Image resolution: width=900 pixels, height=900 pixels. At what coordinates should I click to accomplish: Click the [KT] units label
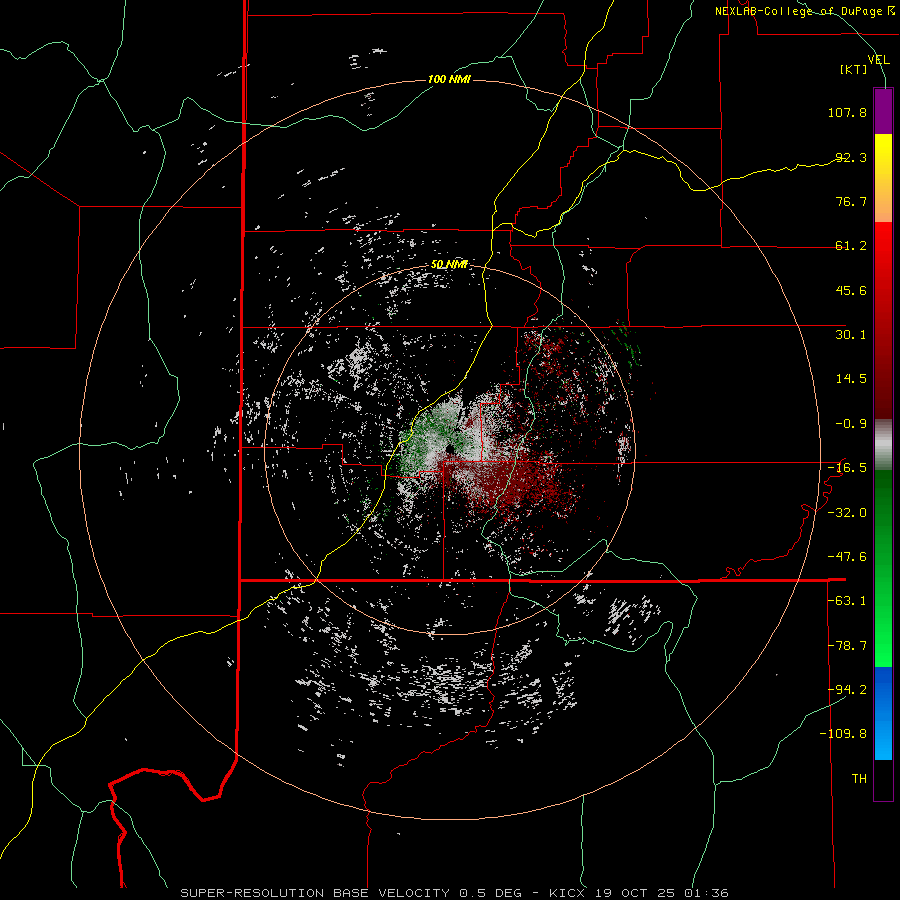[x=854, y=69]
